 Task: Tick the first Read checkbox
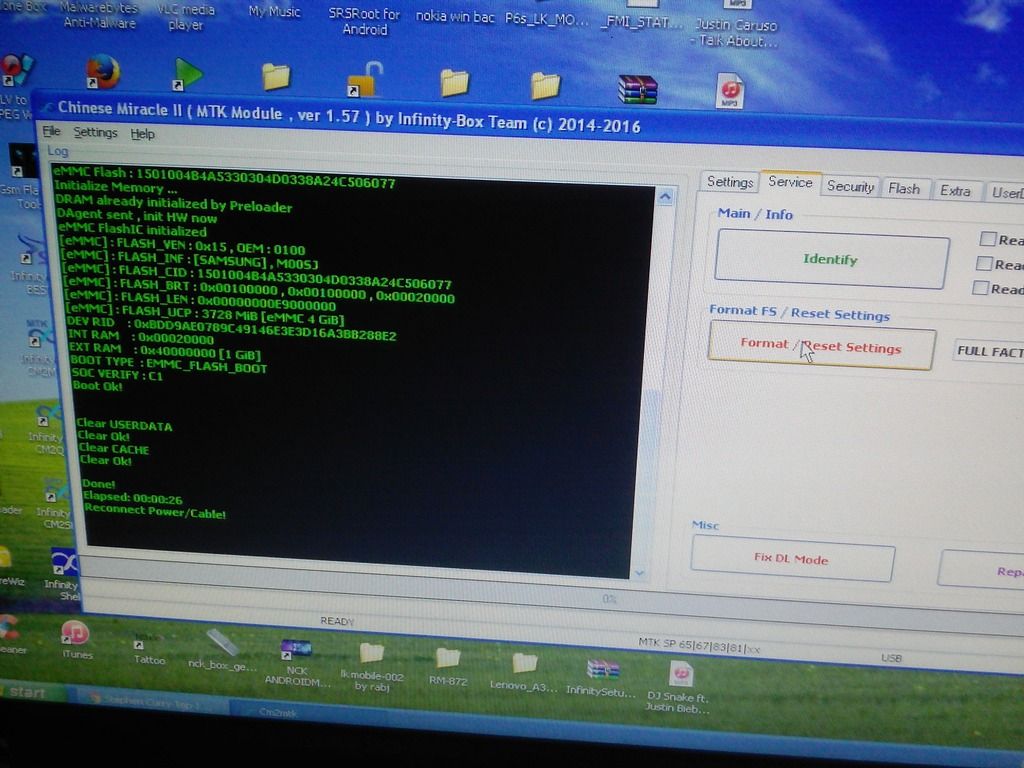point(987,239)
